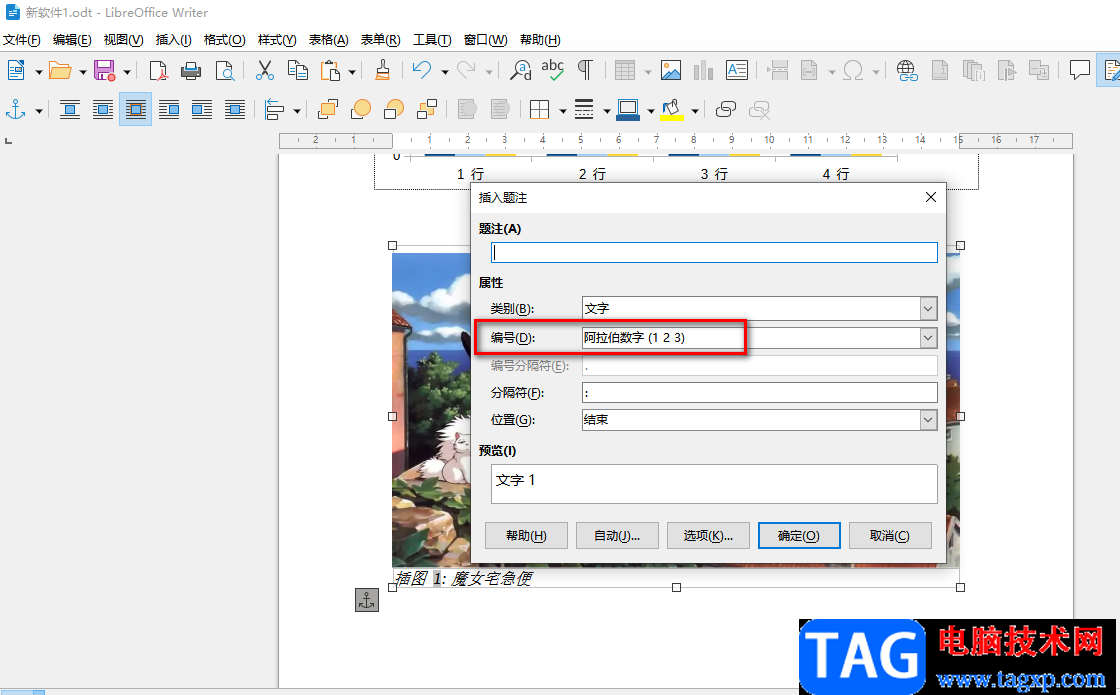Image resolution: width=1120 pixels, height=695 pixels.
Task: Click the Borders icon
Action: point(540,110)
